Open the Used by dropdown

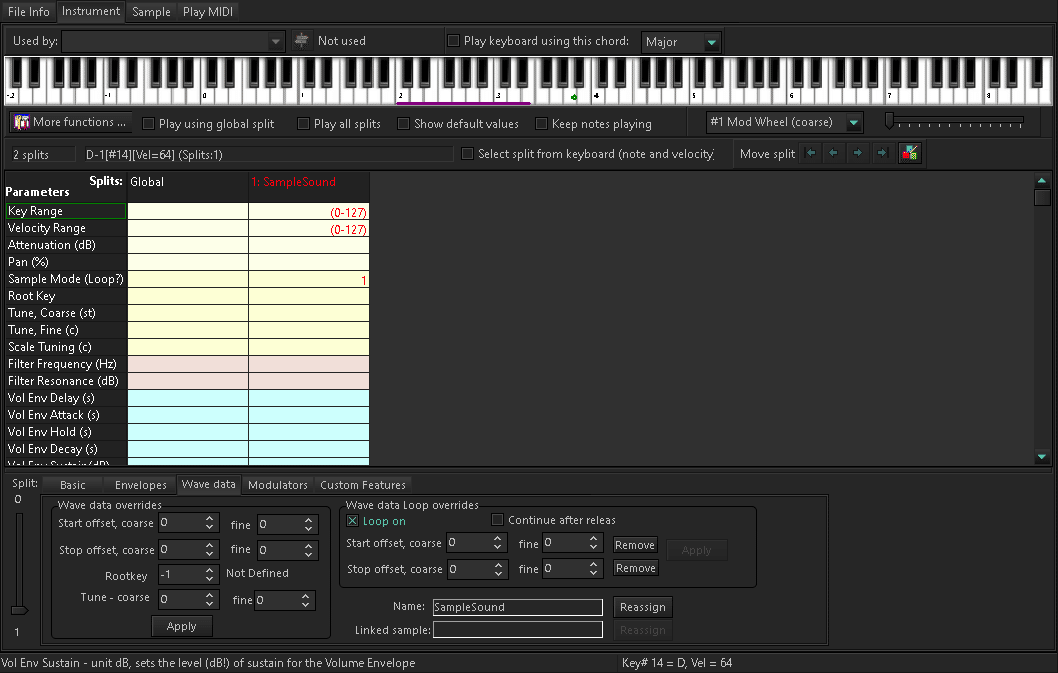point(275,41)
